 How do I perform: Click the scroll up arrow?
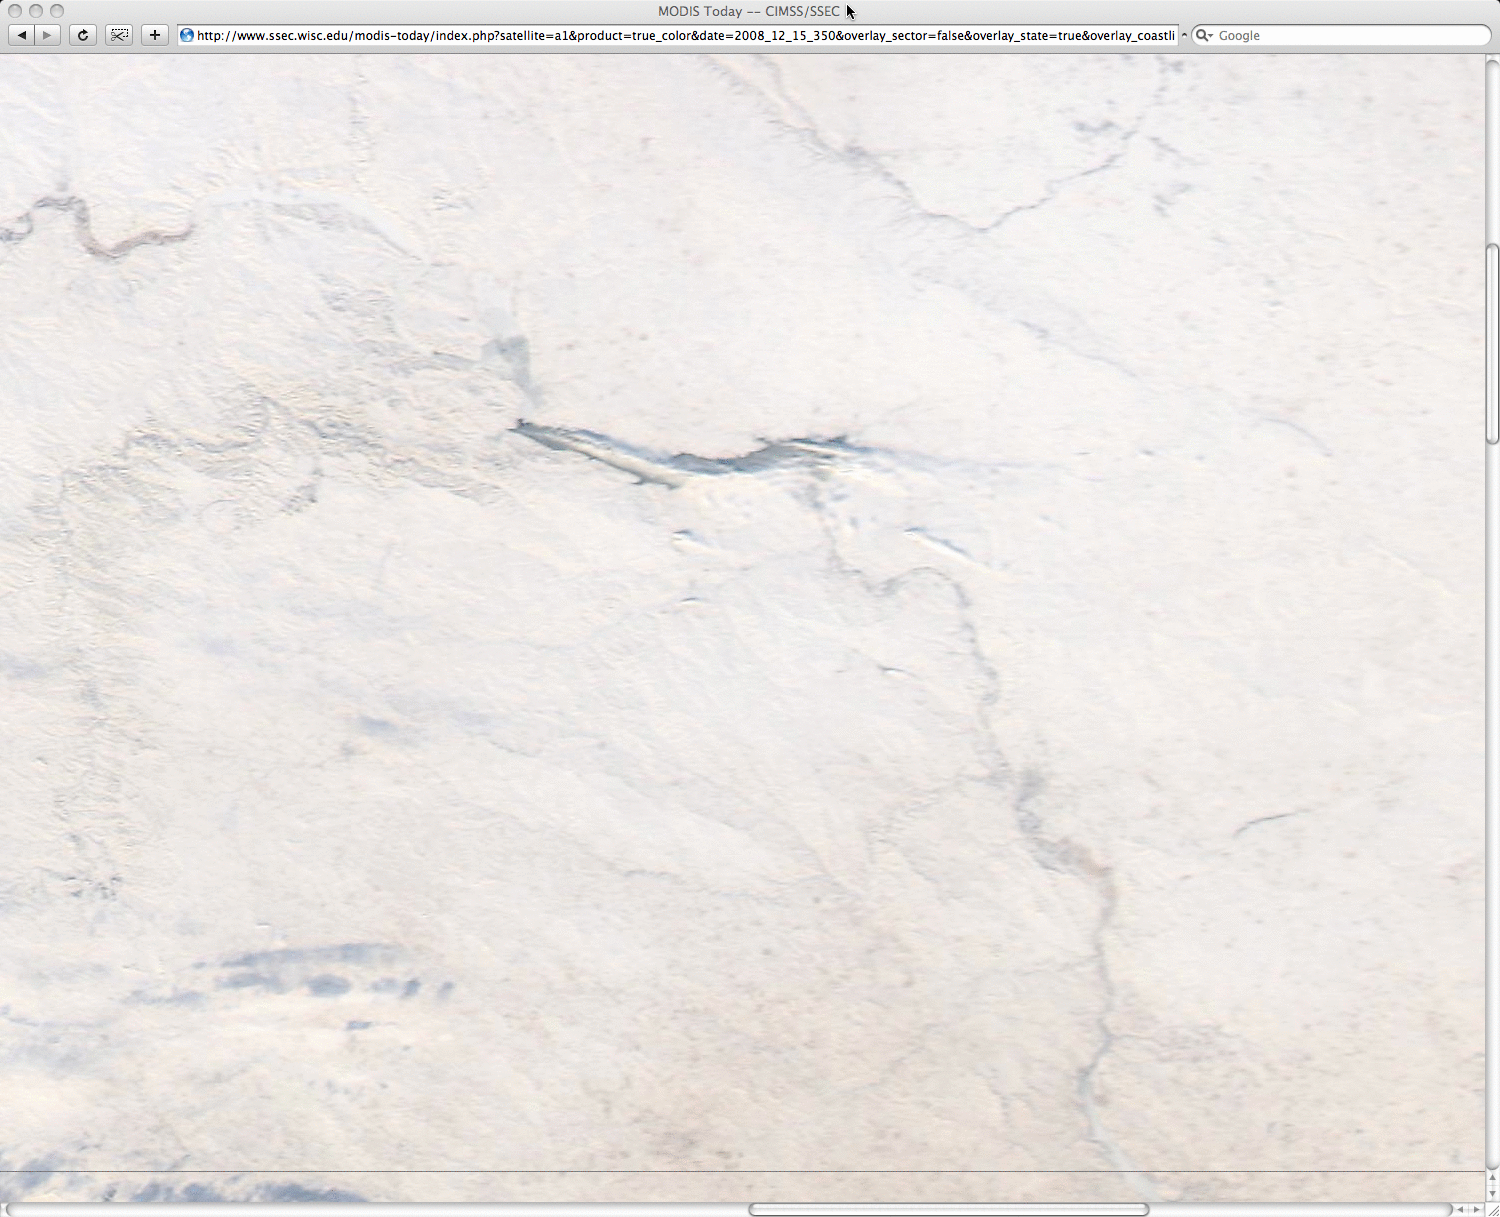[1493, 1178]
